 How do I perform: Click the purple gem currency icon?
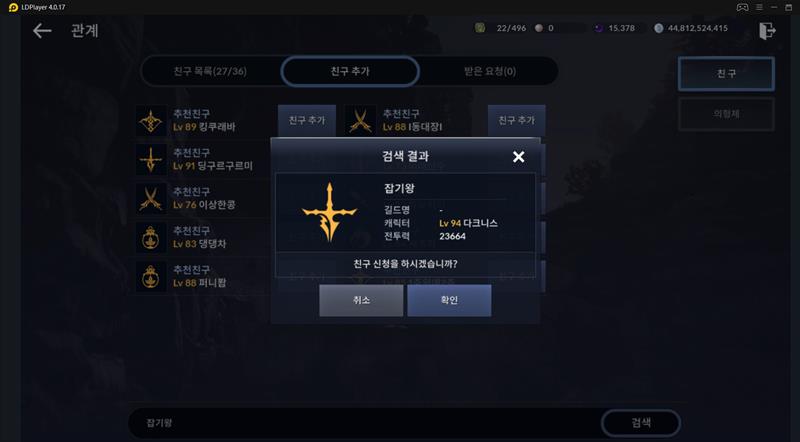pos(599,28)
